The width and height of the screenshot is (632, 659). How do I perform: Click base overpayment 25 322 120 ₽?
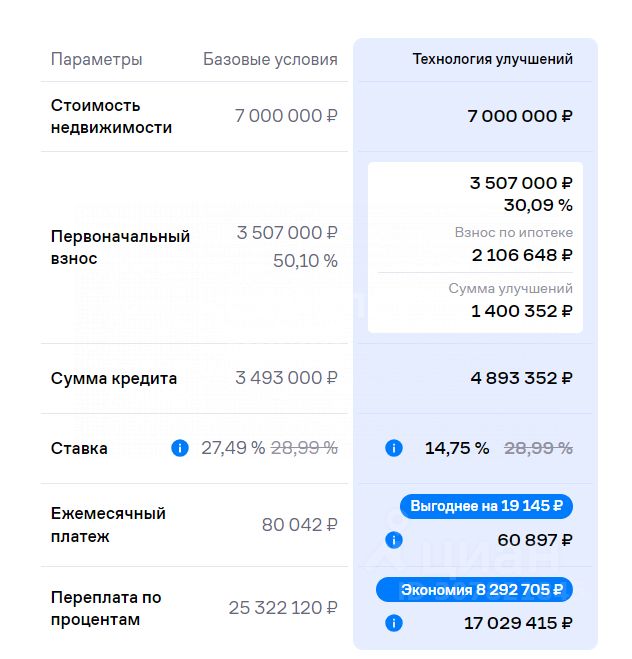click(x=283, y=608)
